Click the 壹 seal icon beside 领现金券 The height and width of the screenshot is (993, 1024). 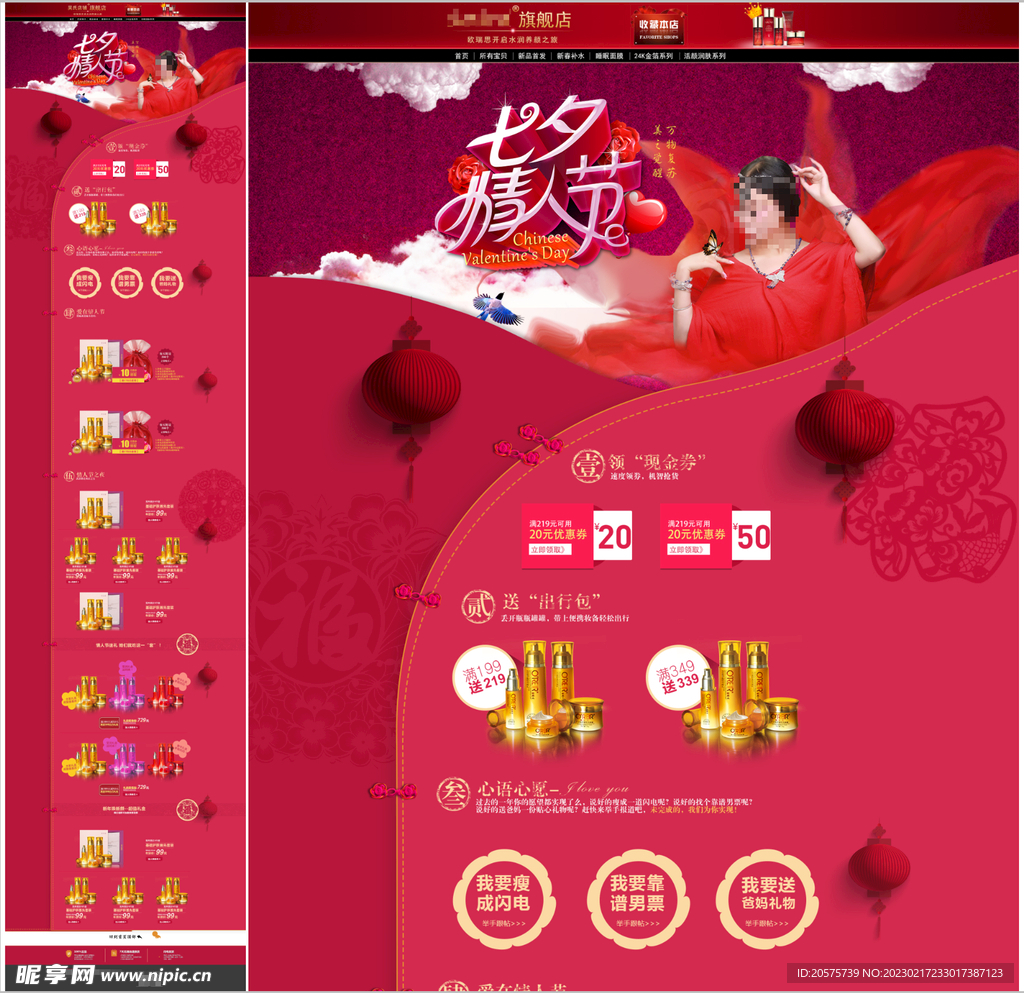588,466
